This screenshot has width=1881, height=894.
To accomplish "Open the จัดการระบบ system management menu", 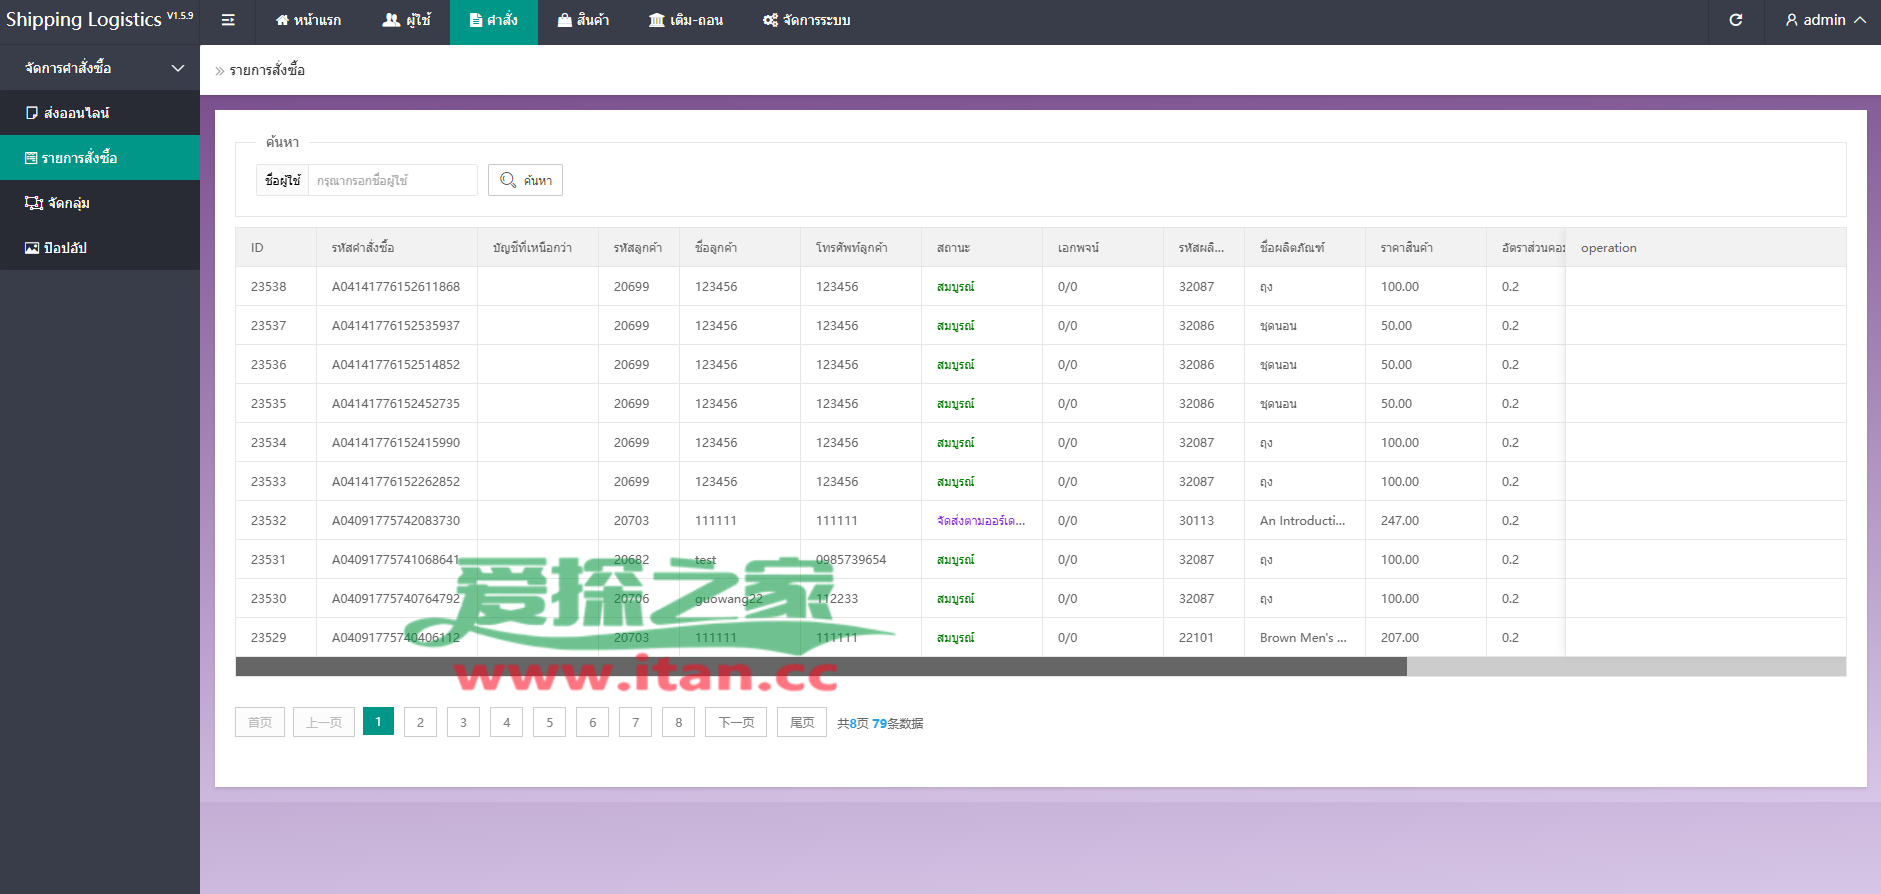I will [x=806, y=20].
